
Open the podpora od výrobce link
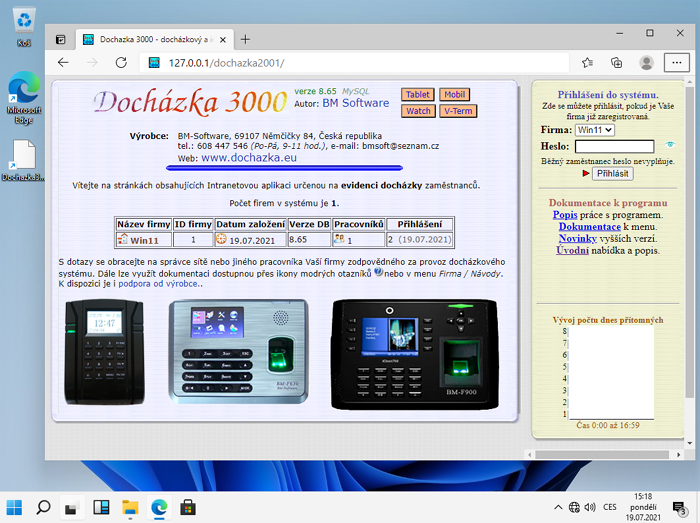pyautogui.click(x=158, y=284)
